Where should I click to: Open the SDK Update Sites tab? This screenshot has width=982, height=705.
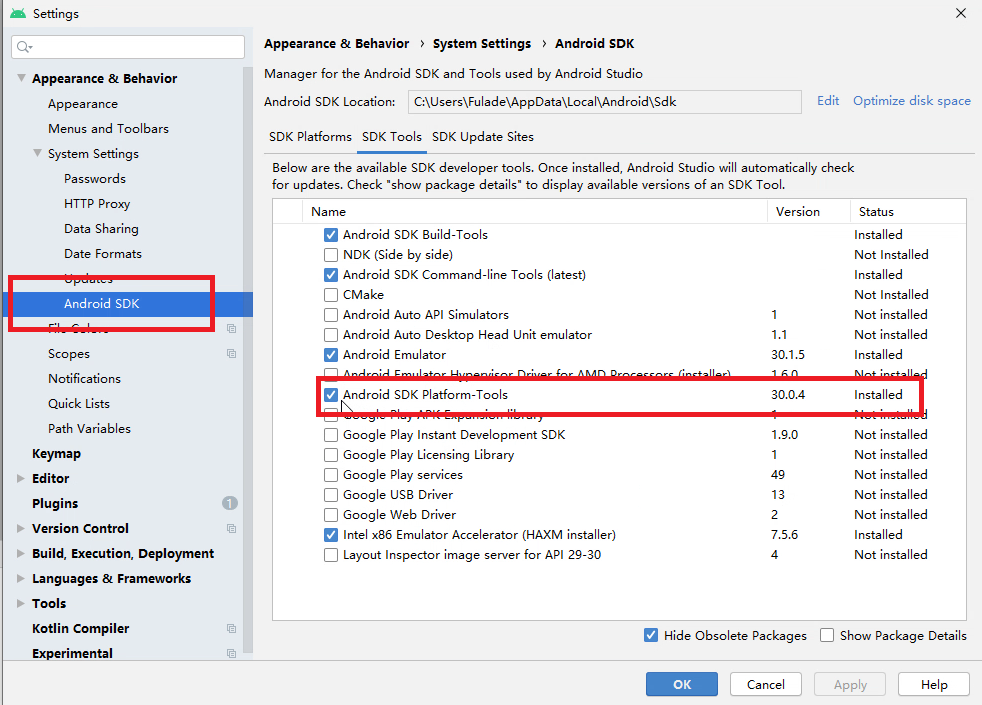tap(482, 136)
